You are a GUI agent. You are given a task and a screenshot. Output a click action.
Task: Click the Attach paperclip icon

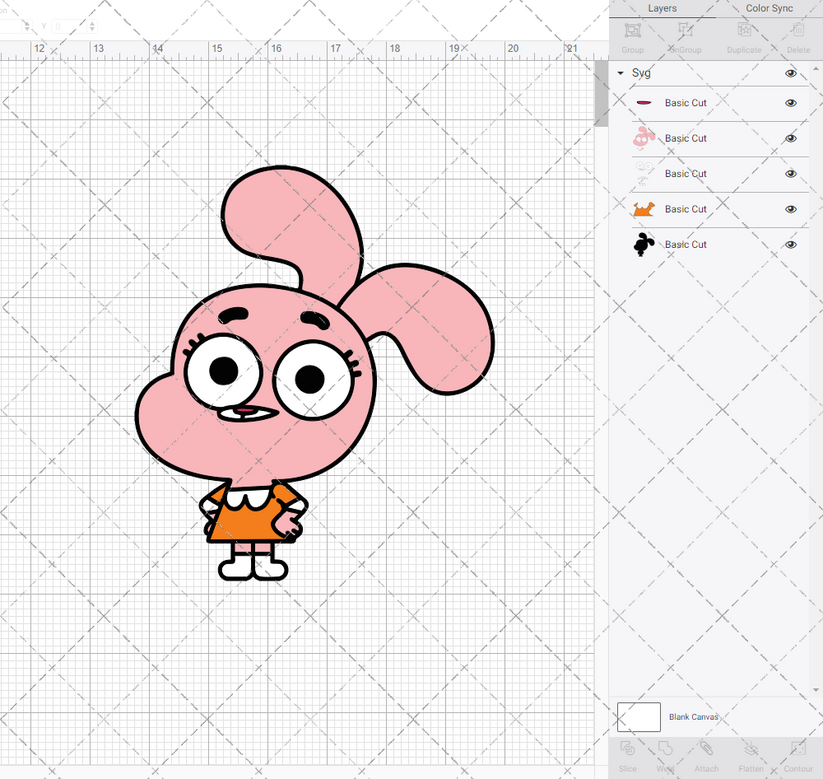click(x=706, y=752)
